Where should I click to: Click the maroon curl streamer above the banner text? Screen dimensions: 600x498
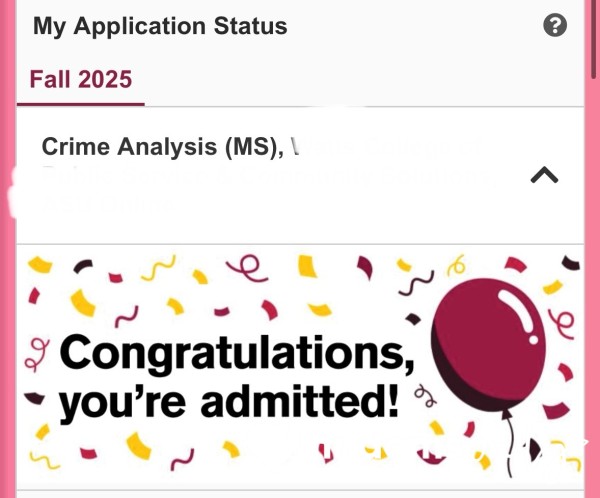tap(247, 269)
